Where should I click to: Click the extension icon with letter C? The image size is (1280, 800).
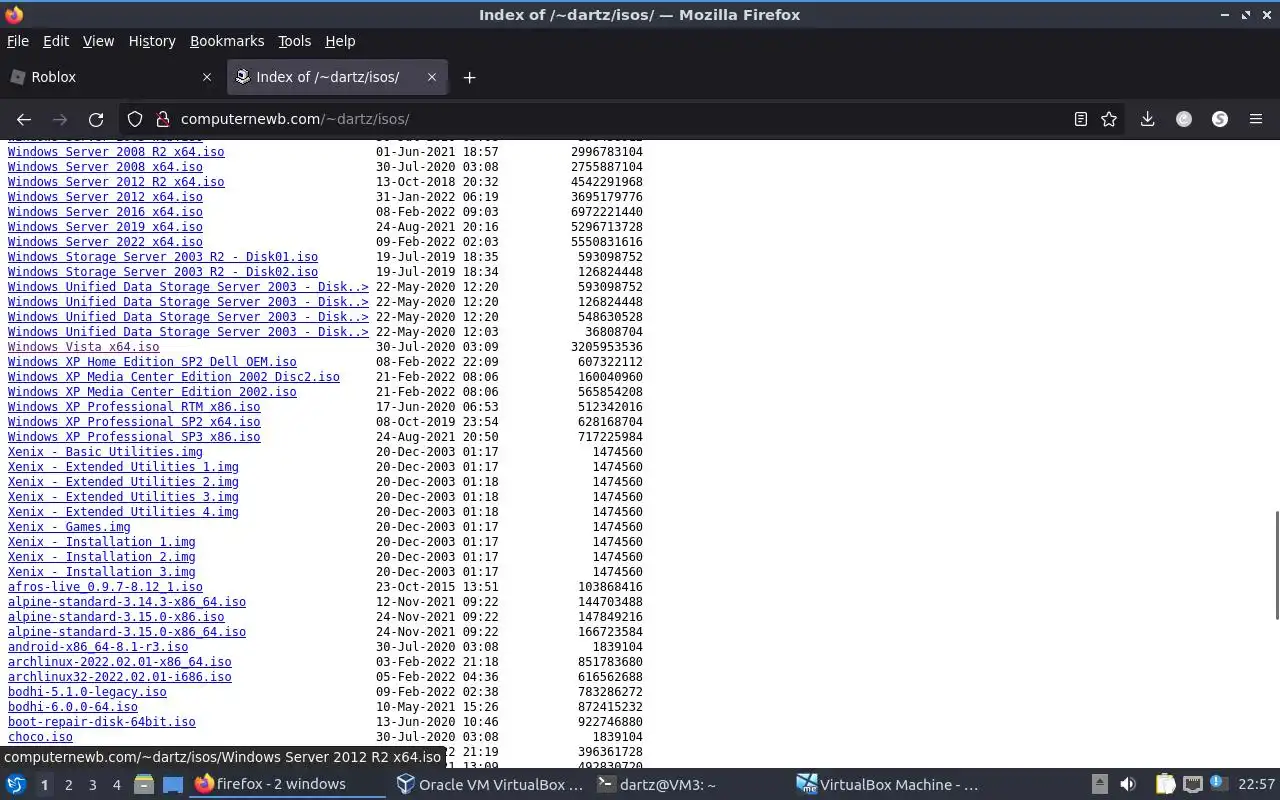pyautogui.click(x=1184, y=119)
